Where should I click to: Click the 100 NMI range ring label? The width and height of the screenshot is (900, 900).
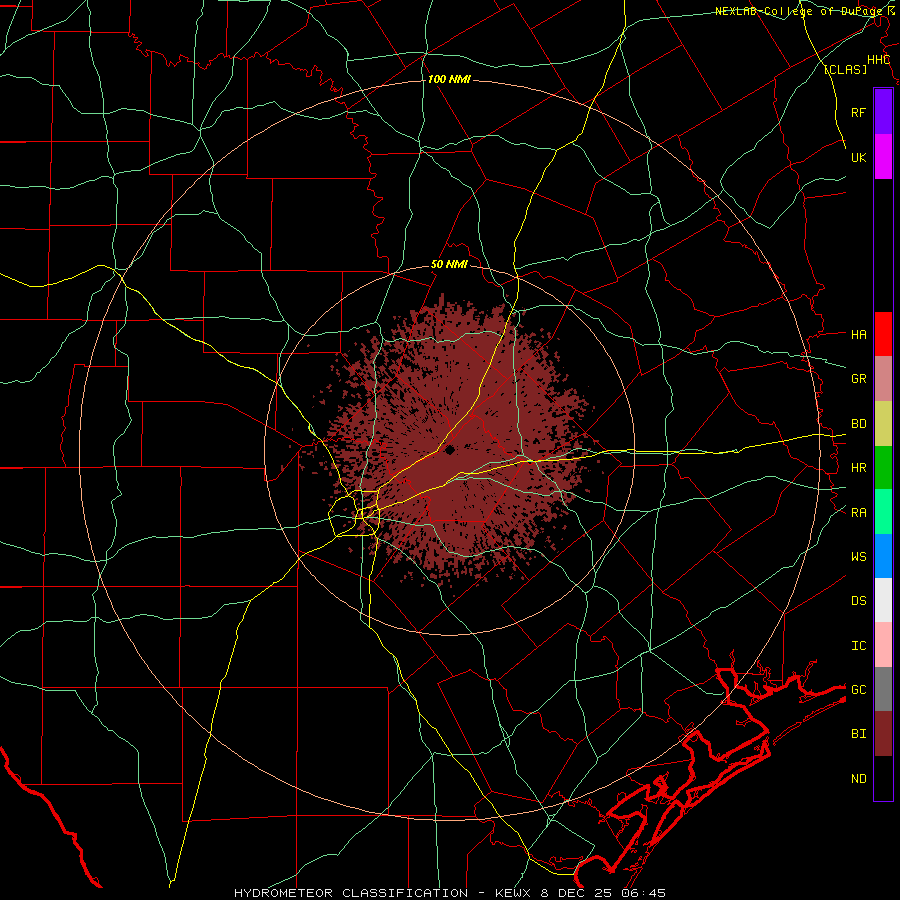tap(449, 79)
